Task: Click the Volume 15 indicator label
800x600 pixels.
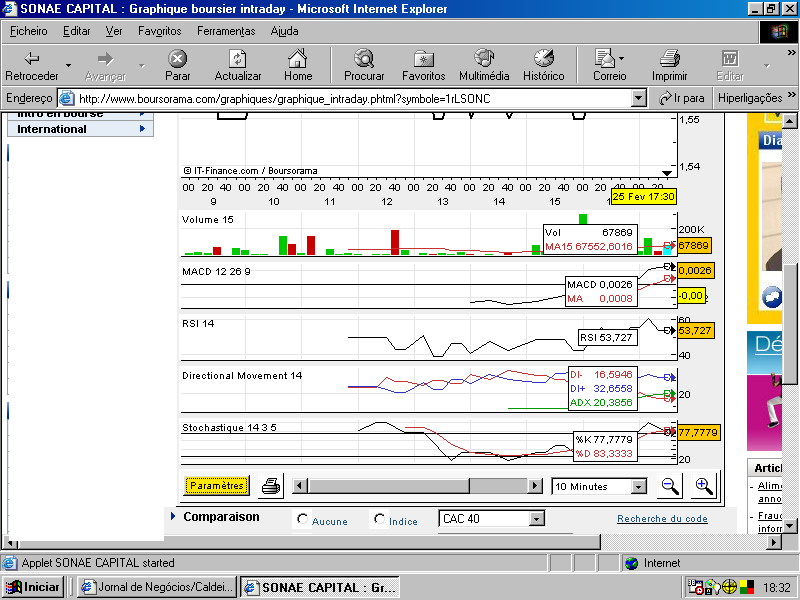Action: [208, 220]
